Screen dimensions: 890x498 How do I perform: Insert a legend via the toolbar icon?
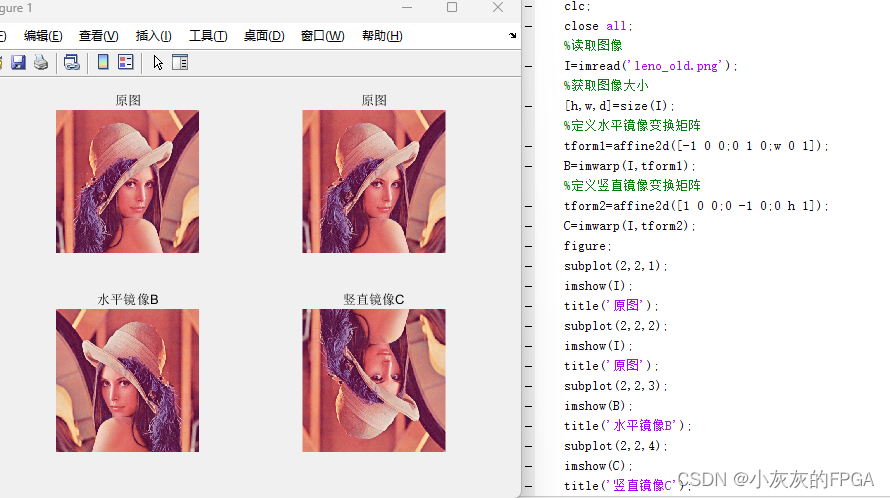[x=125, y=62]
